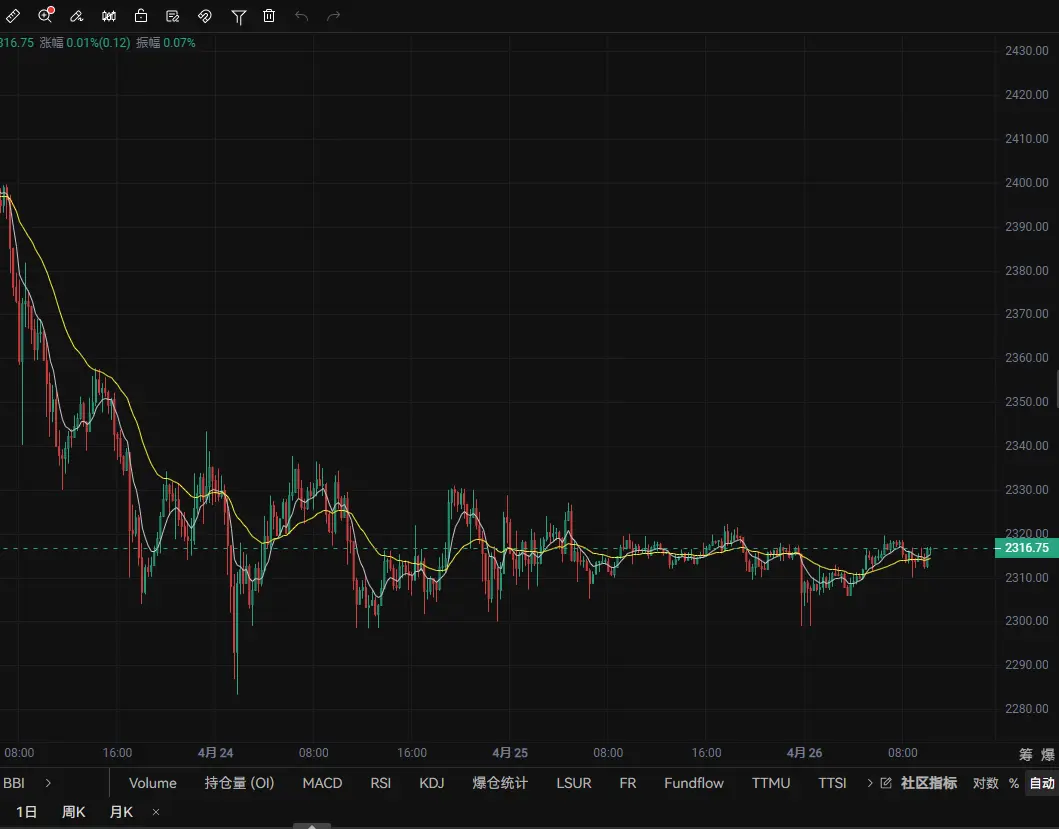Screen dimensions: 1059x829
Task: Click the 振幅 0.07% readout
Action: [165, 43]
